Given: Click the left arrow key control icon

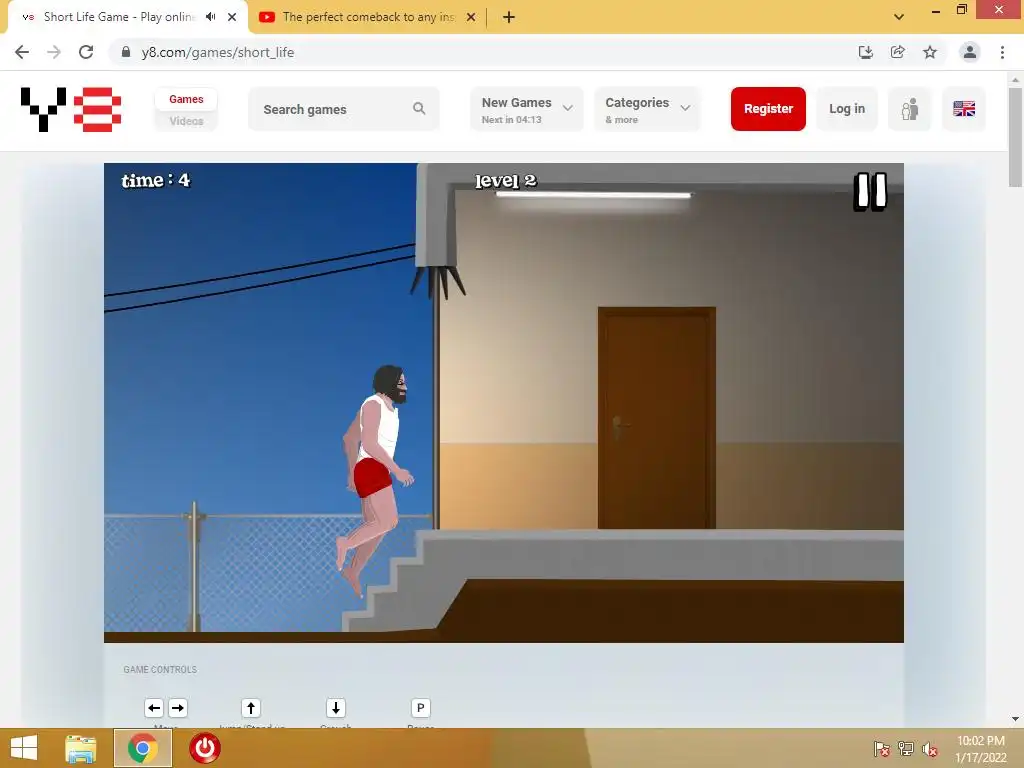Looking at the screenshot, I should 154,708.
